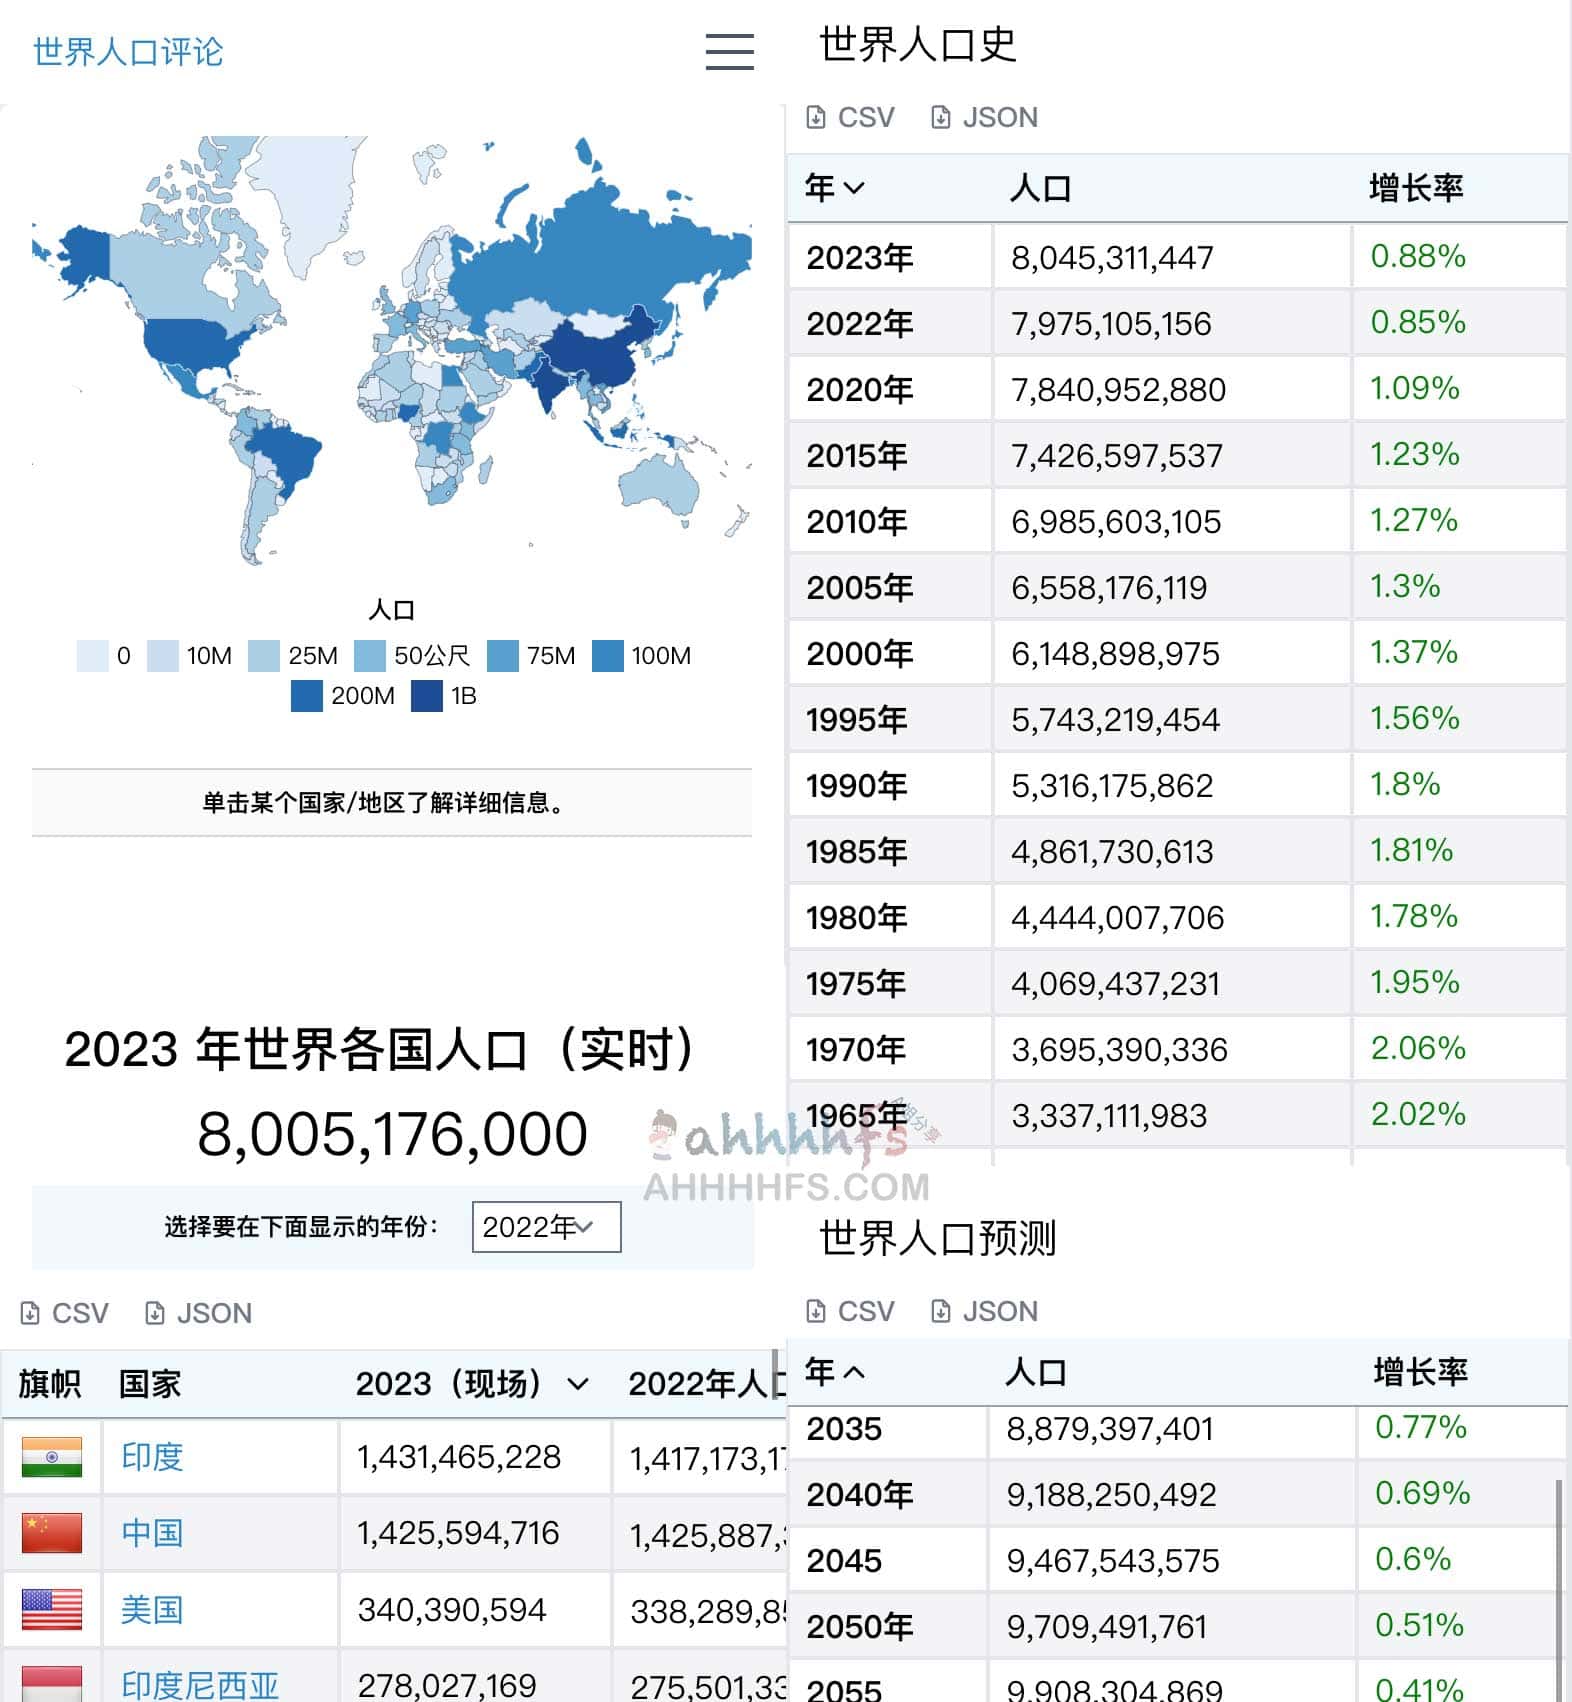
Task: Open the 印度尼西亚 country link
Action: 200,1685
